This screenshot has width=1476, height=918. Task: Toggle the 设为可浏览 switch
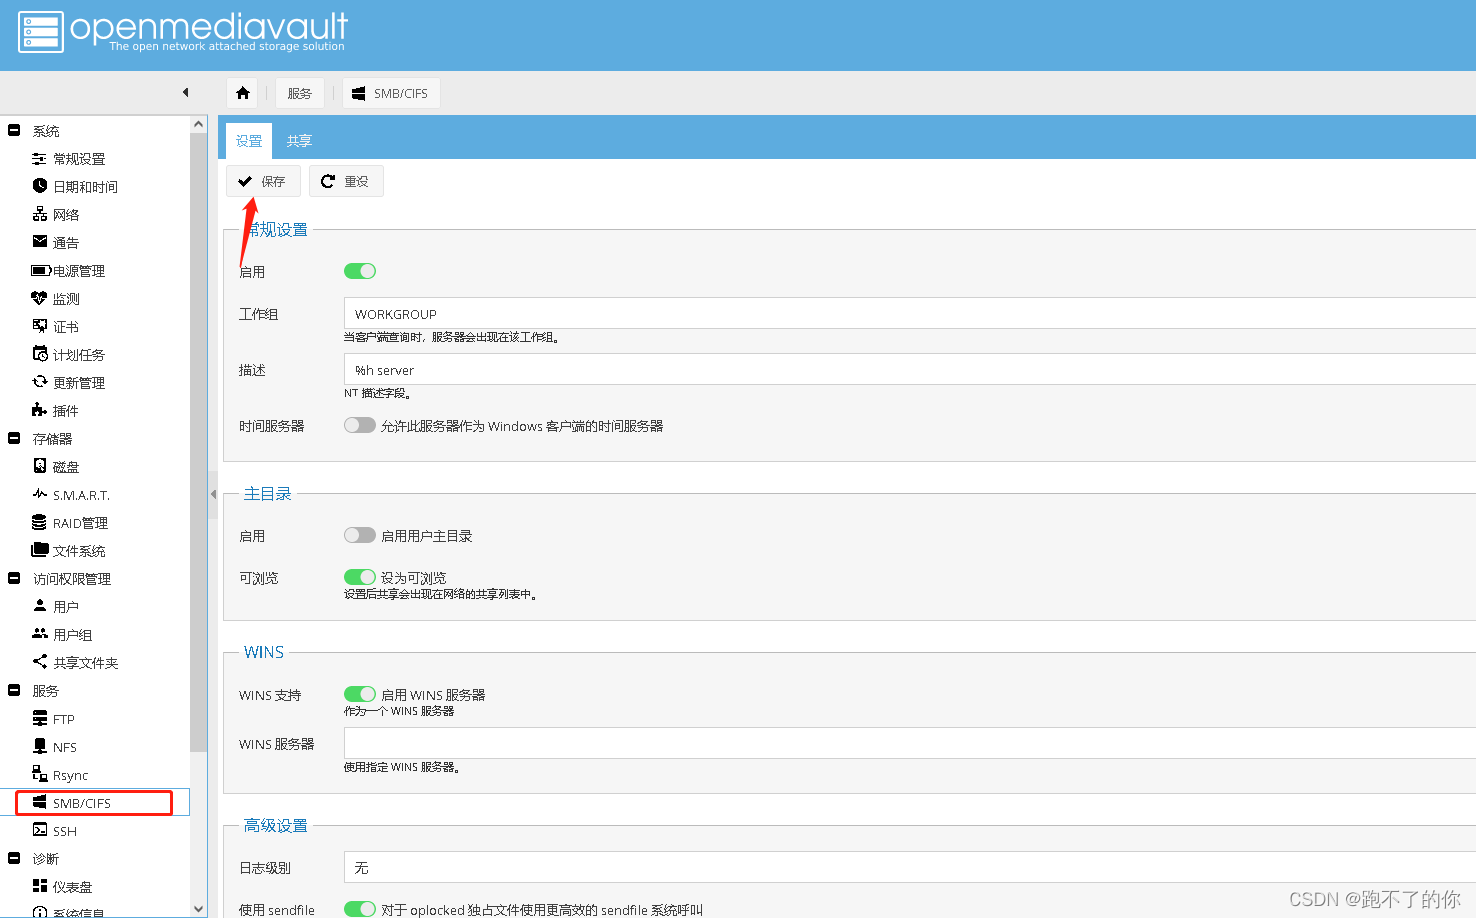pyautogui.click(x=360, y=577)
